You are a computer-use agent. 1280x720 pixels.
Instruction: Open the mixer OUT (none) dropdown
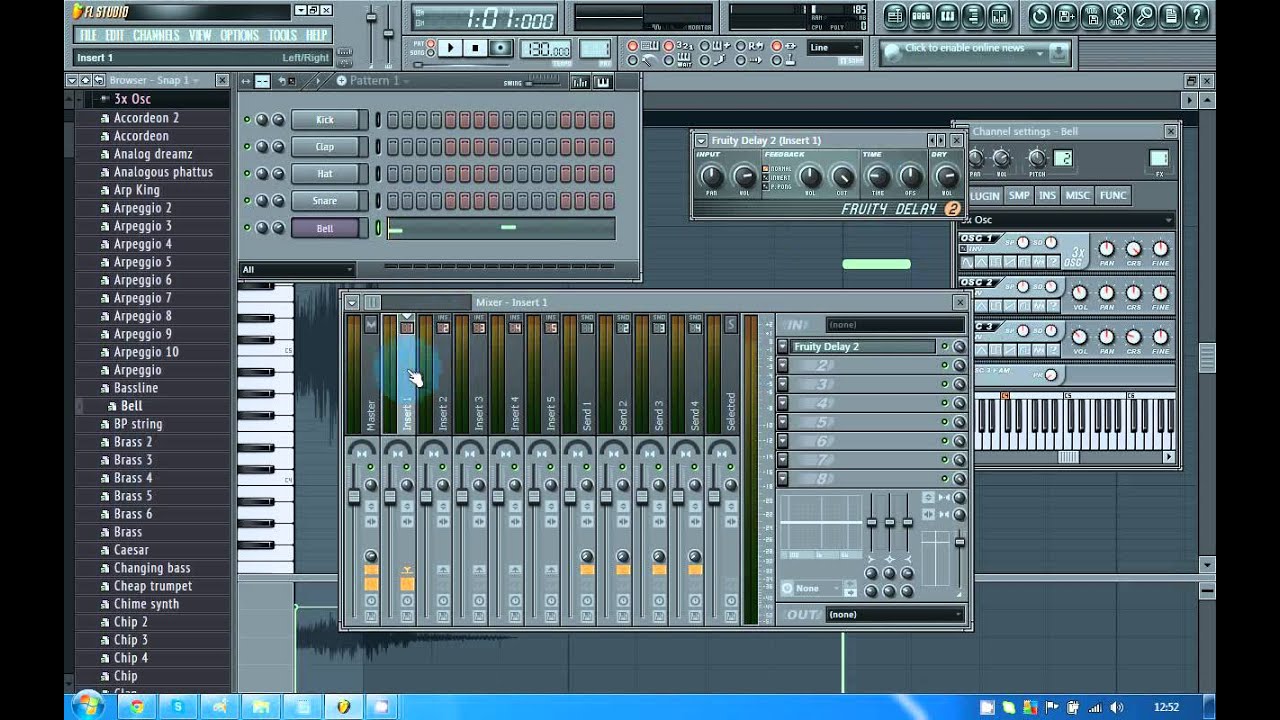(895, 614)
